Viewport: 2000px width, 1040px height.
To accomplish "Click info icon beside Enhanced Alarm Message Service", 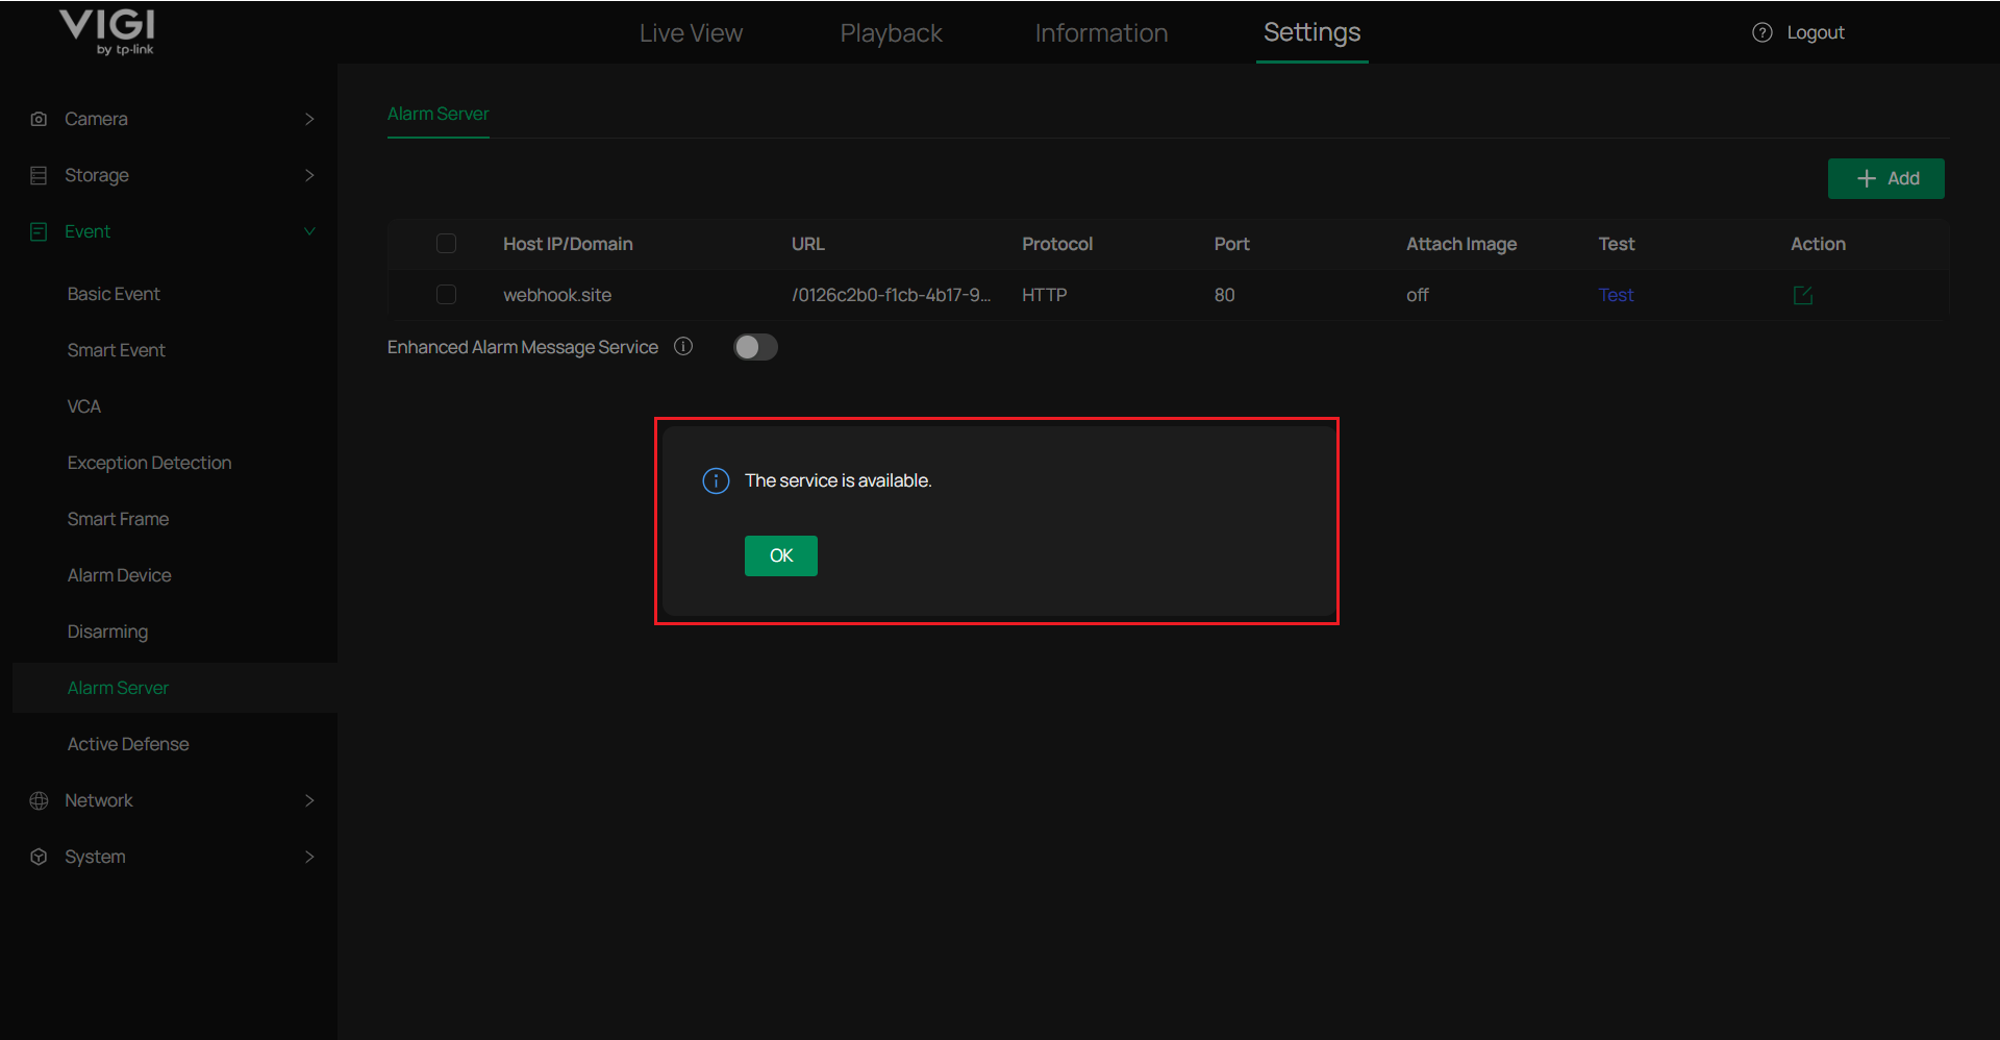I will [x=683, y=346].
